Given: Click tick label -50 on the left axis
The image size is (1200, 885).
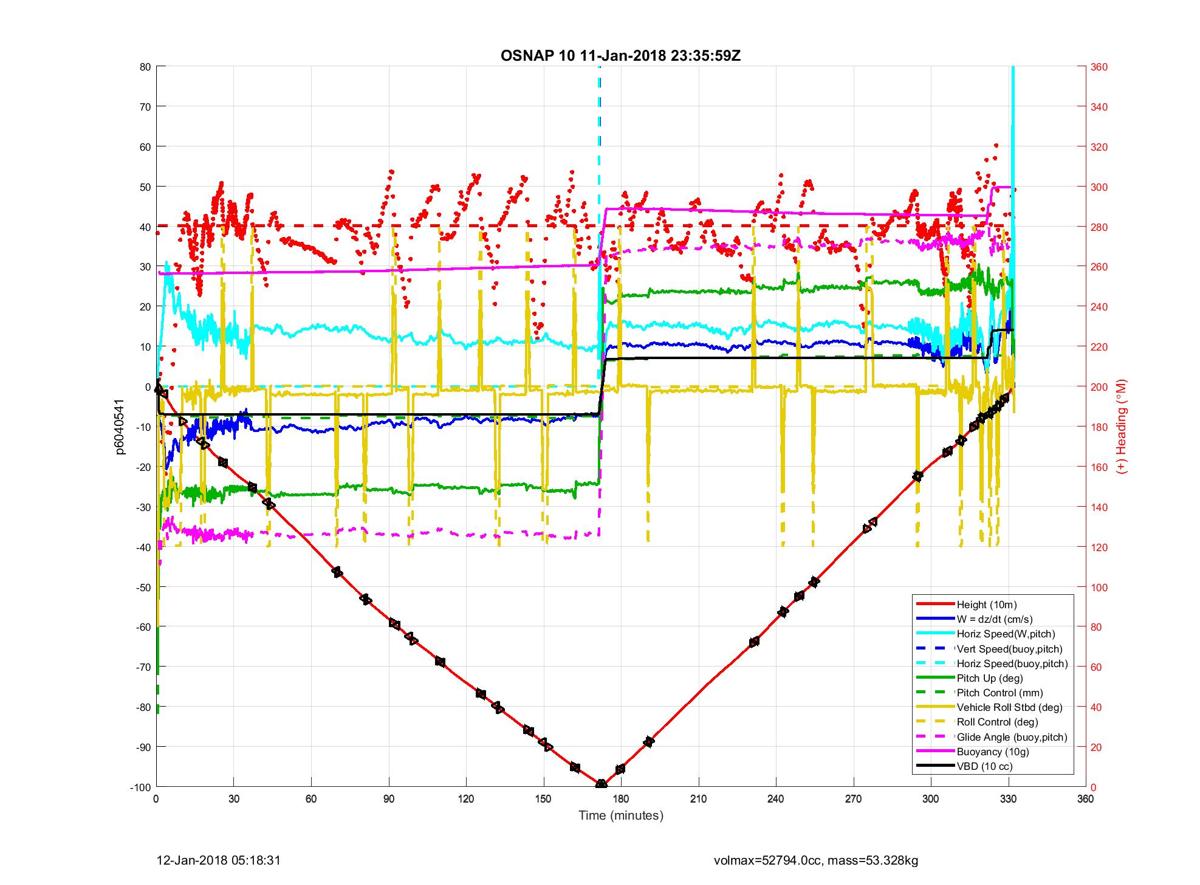Looking at the screenshot, I should 142,587.
